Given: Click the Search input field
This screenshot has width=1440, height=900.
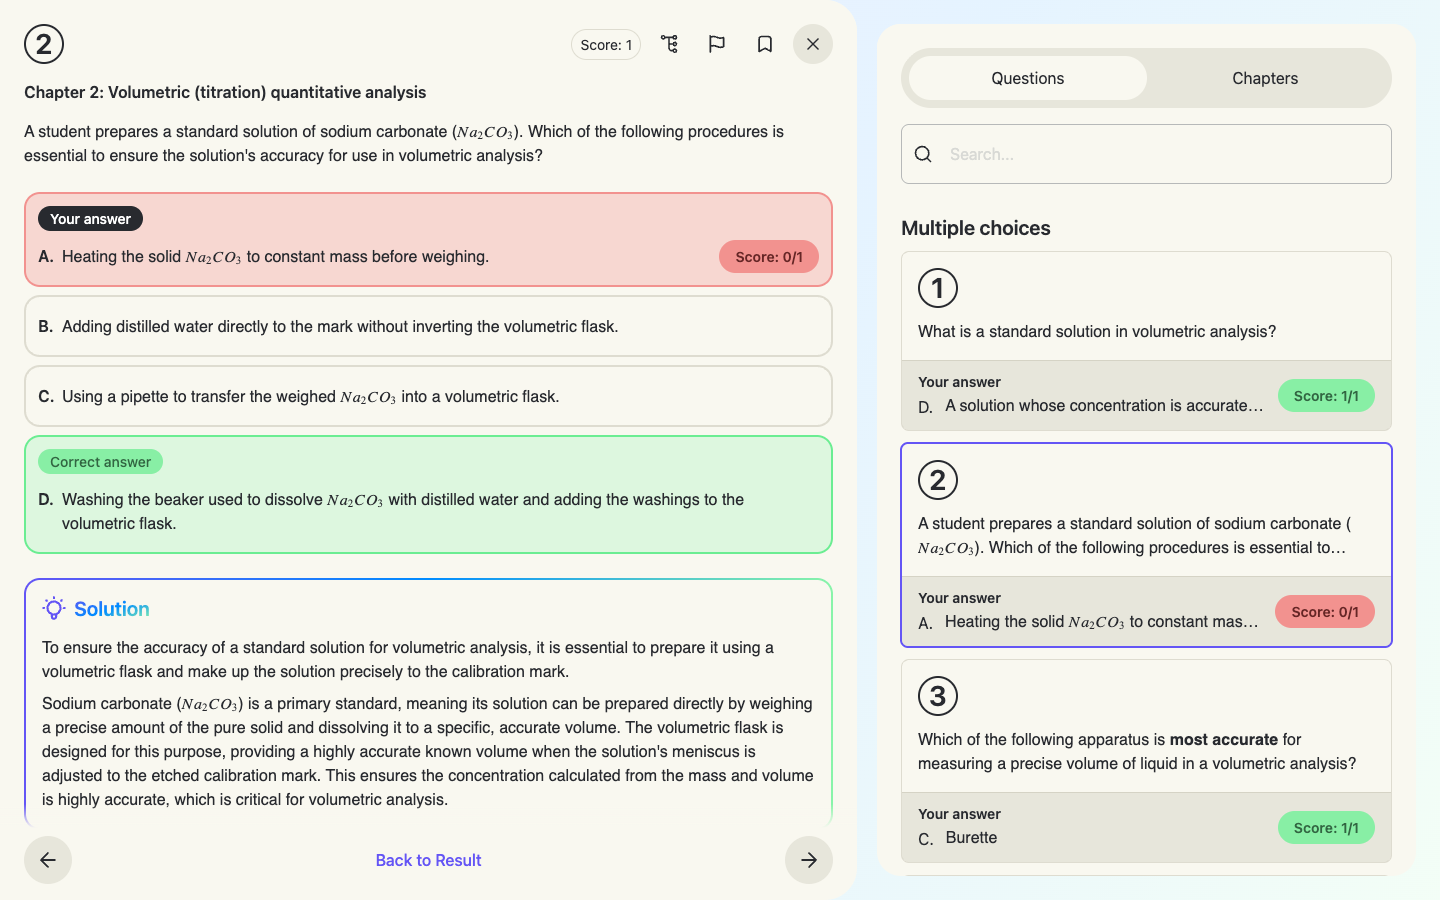Looking at the screenshot, I should pos(1146,154).
